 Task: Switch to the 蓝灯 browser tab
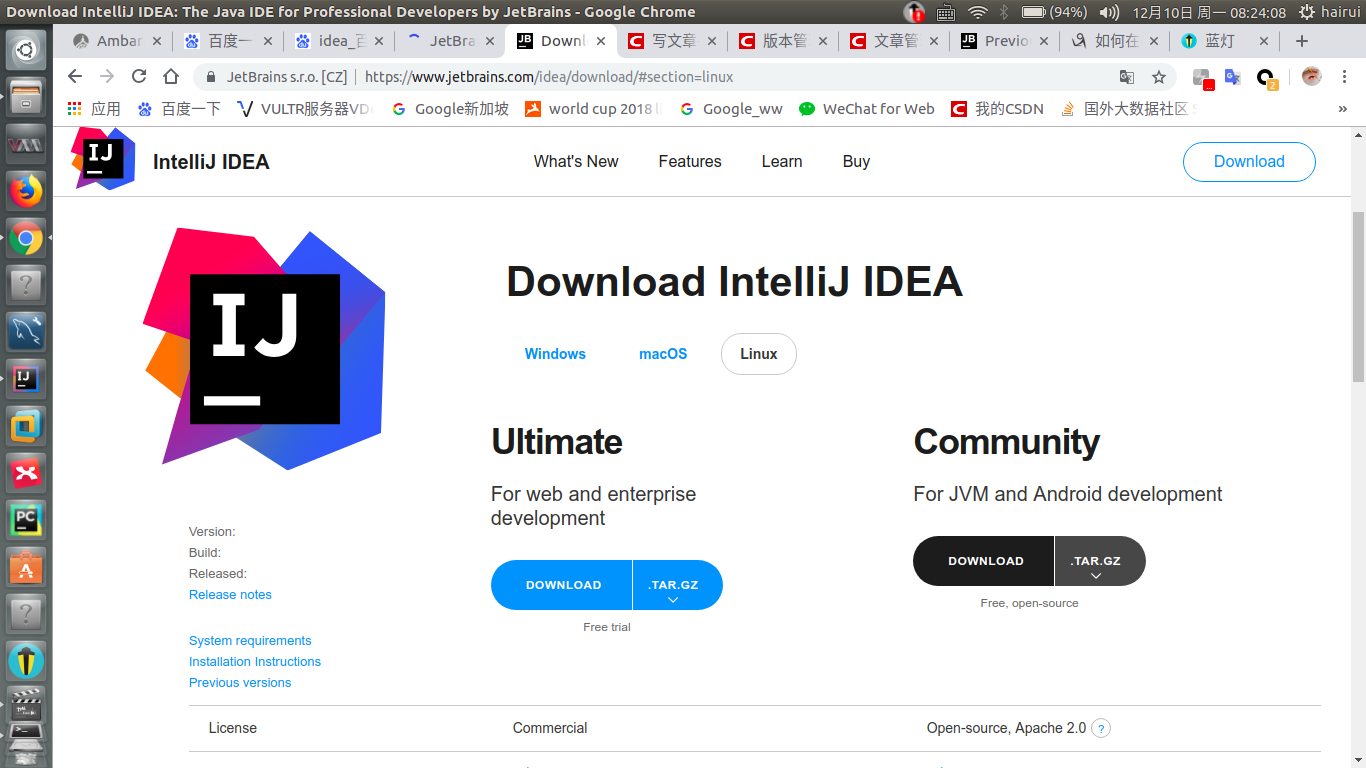click(x=1223, y=41)
